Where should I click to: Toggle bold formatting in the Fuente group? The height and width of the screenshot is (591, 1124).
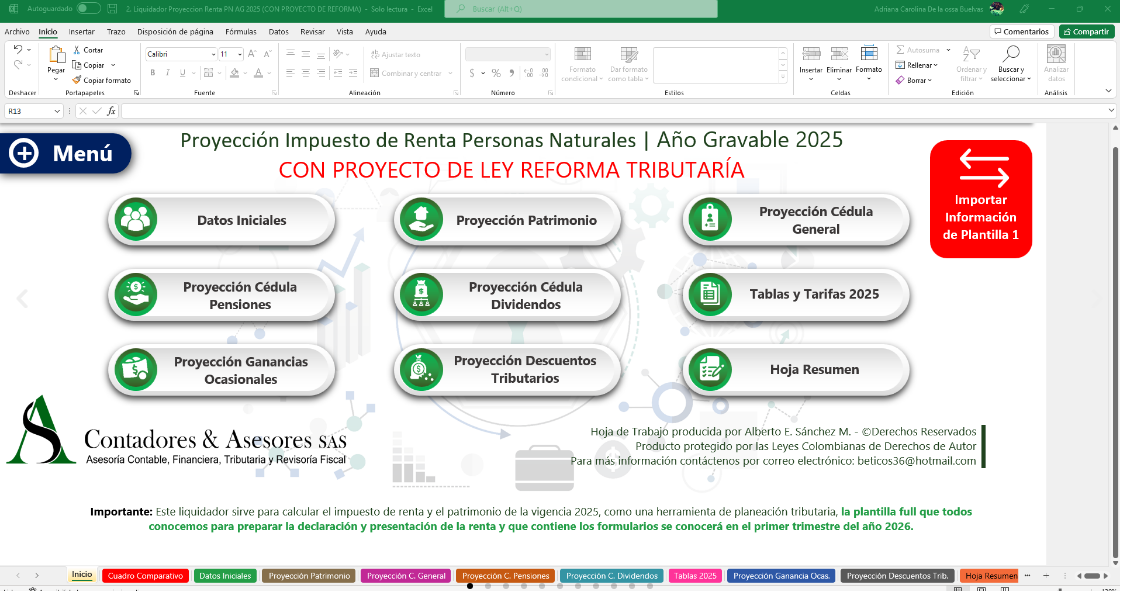[152, 72]
